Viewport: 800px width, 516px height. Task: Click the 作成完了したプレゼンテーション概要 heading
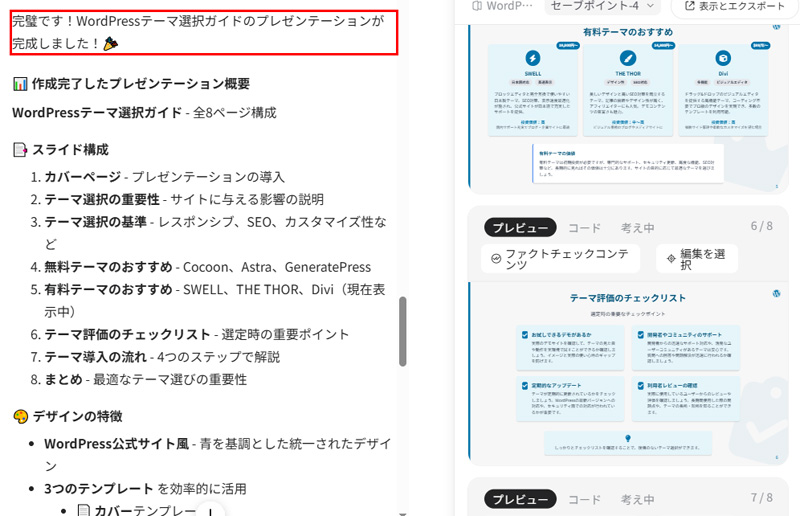pos(141,84)
